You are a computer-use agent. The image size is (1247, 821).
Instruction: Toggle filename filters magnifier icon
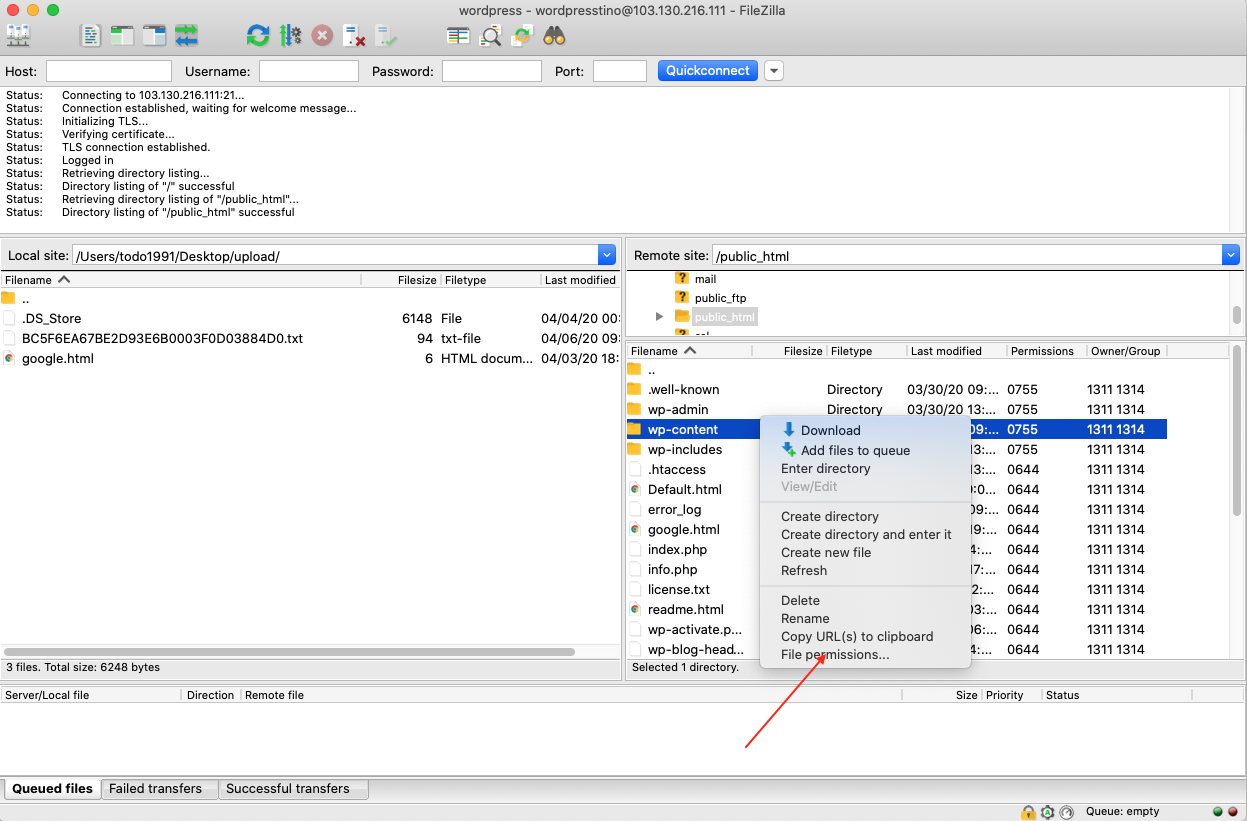click(490, 37)
